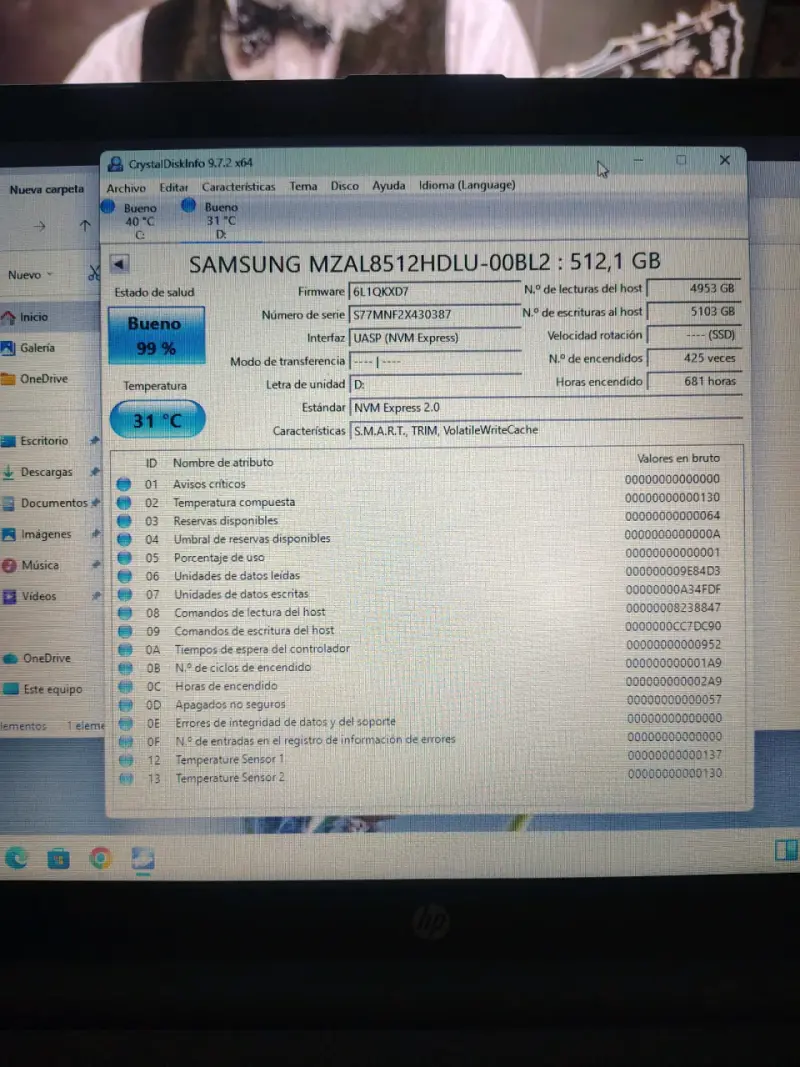This screenshot has height=1067, width=800.
Task: Click the forward arrow in File Explorer
Action: [39, 227]
